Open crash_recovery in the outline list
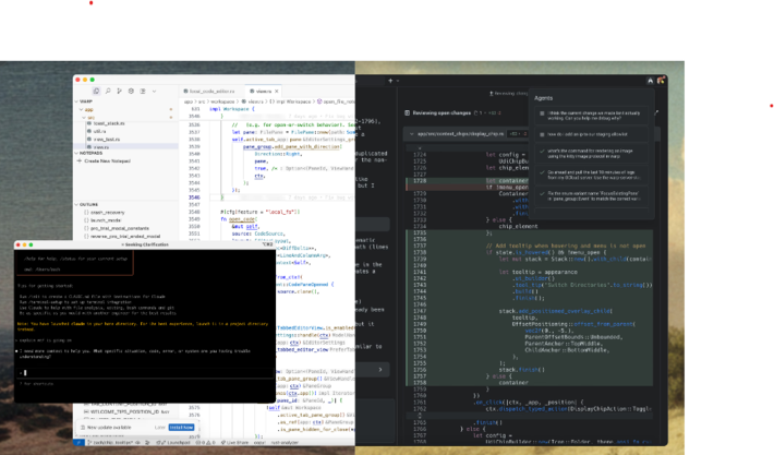This screenshot has height=455, width=774. pos(106,213)
